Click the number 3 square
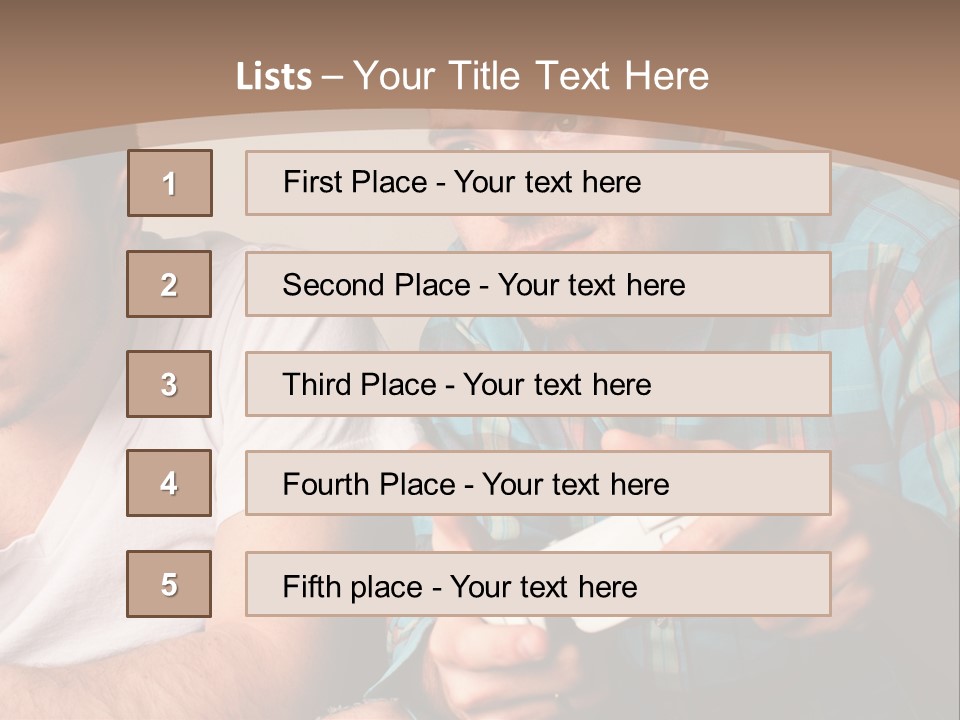The image size is (960, 720). (x=169, y=384)
